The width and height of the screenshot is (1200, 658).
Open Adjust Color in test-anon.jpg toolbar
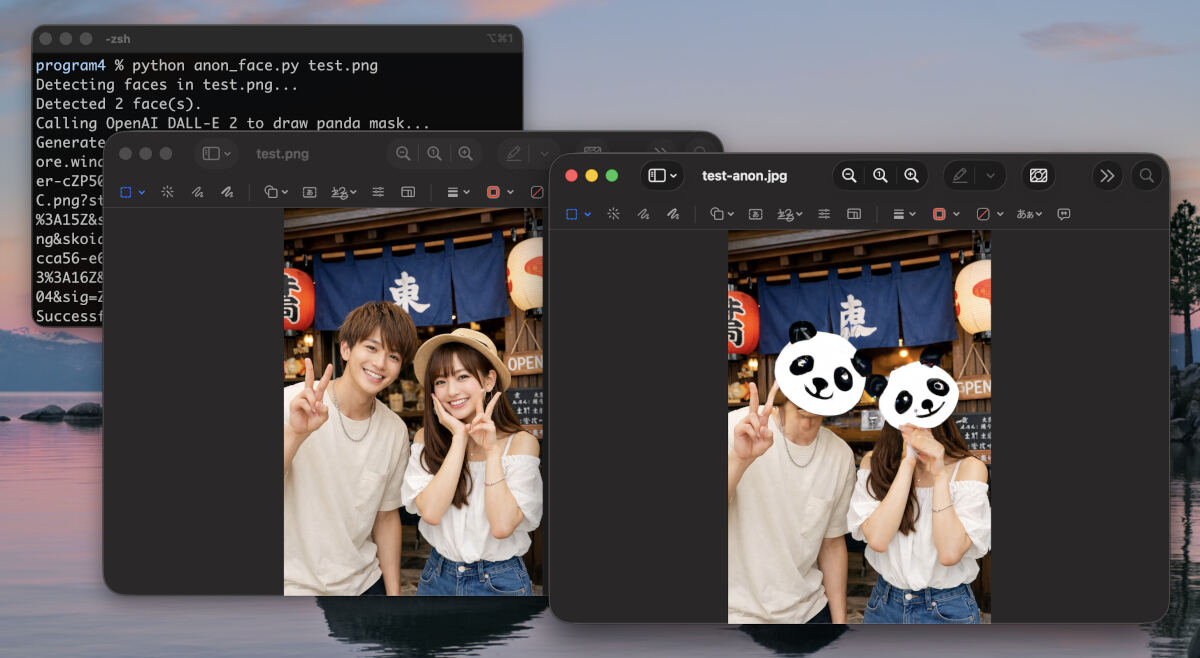click(x=824, y=214)
